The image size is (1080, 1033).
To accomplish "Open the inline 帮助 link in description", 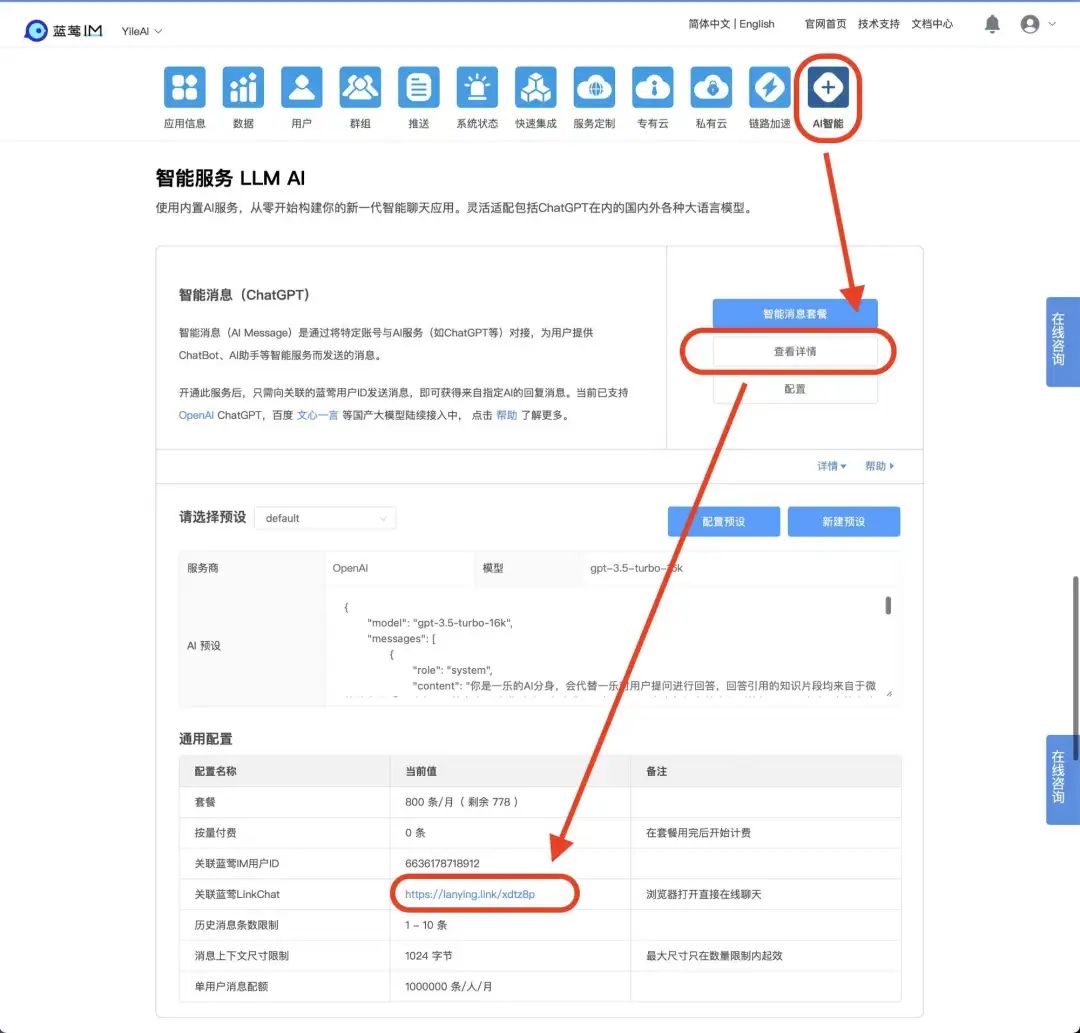I will 506,415.
